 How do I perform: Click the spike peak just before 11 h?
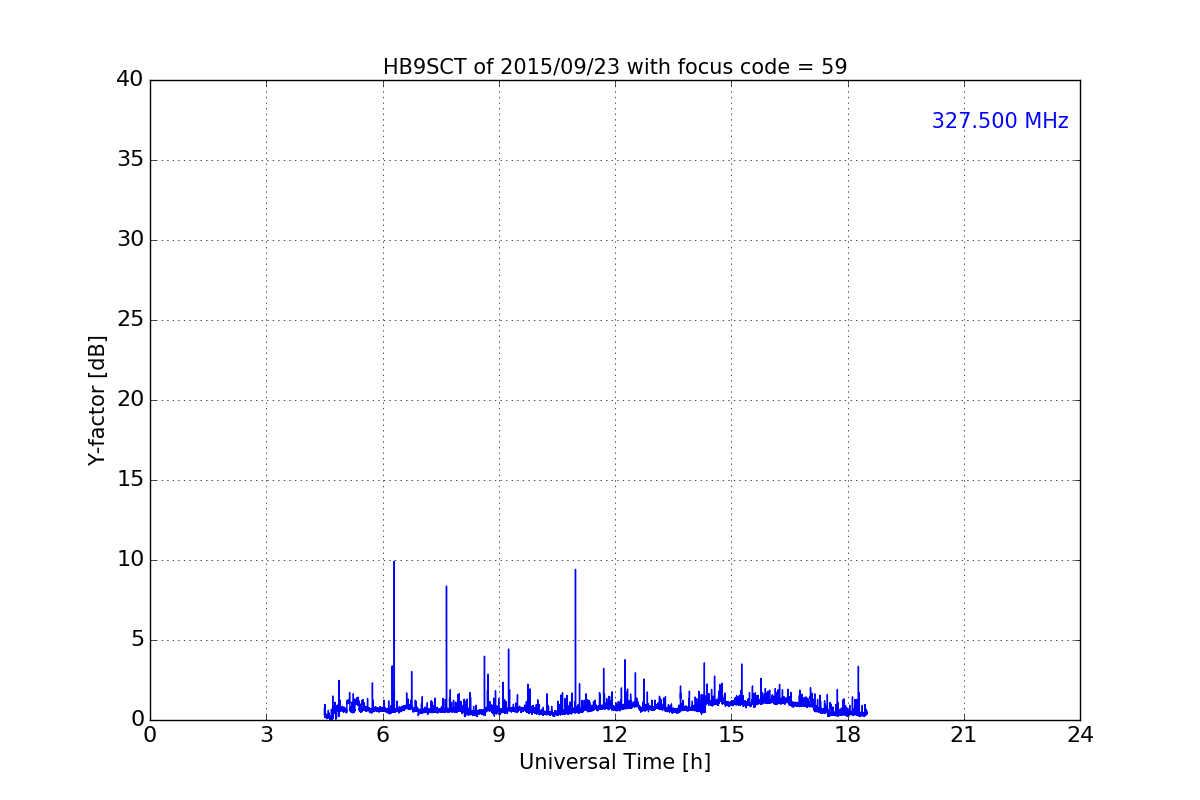tap(575, 570)
